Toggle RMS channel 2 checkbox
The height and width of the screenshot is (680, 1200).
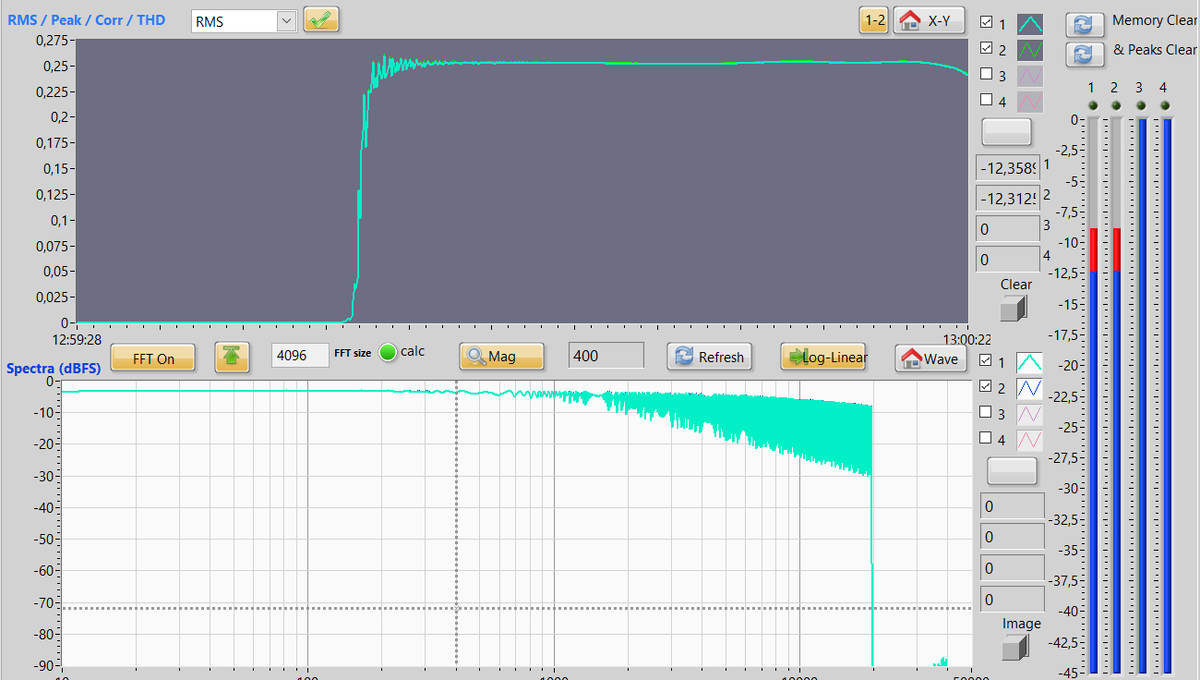987,48
